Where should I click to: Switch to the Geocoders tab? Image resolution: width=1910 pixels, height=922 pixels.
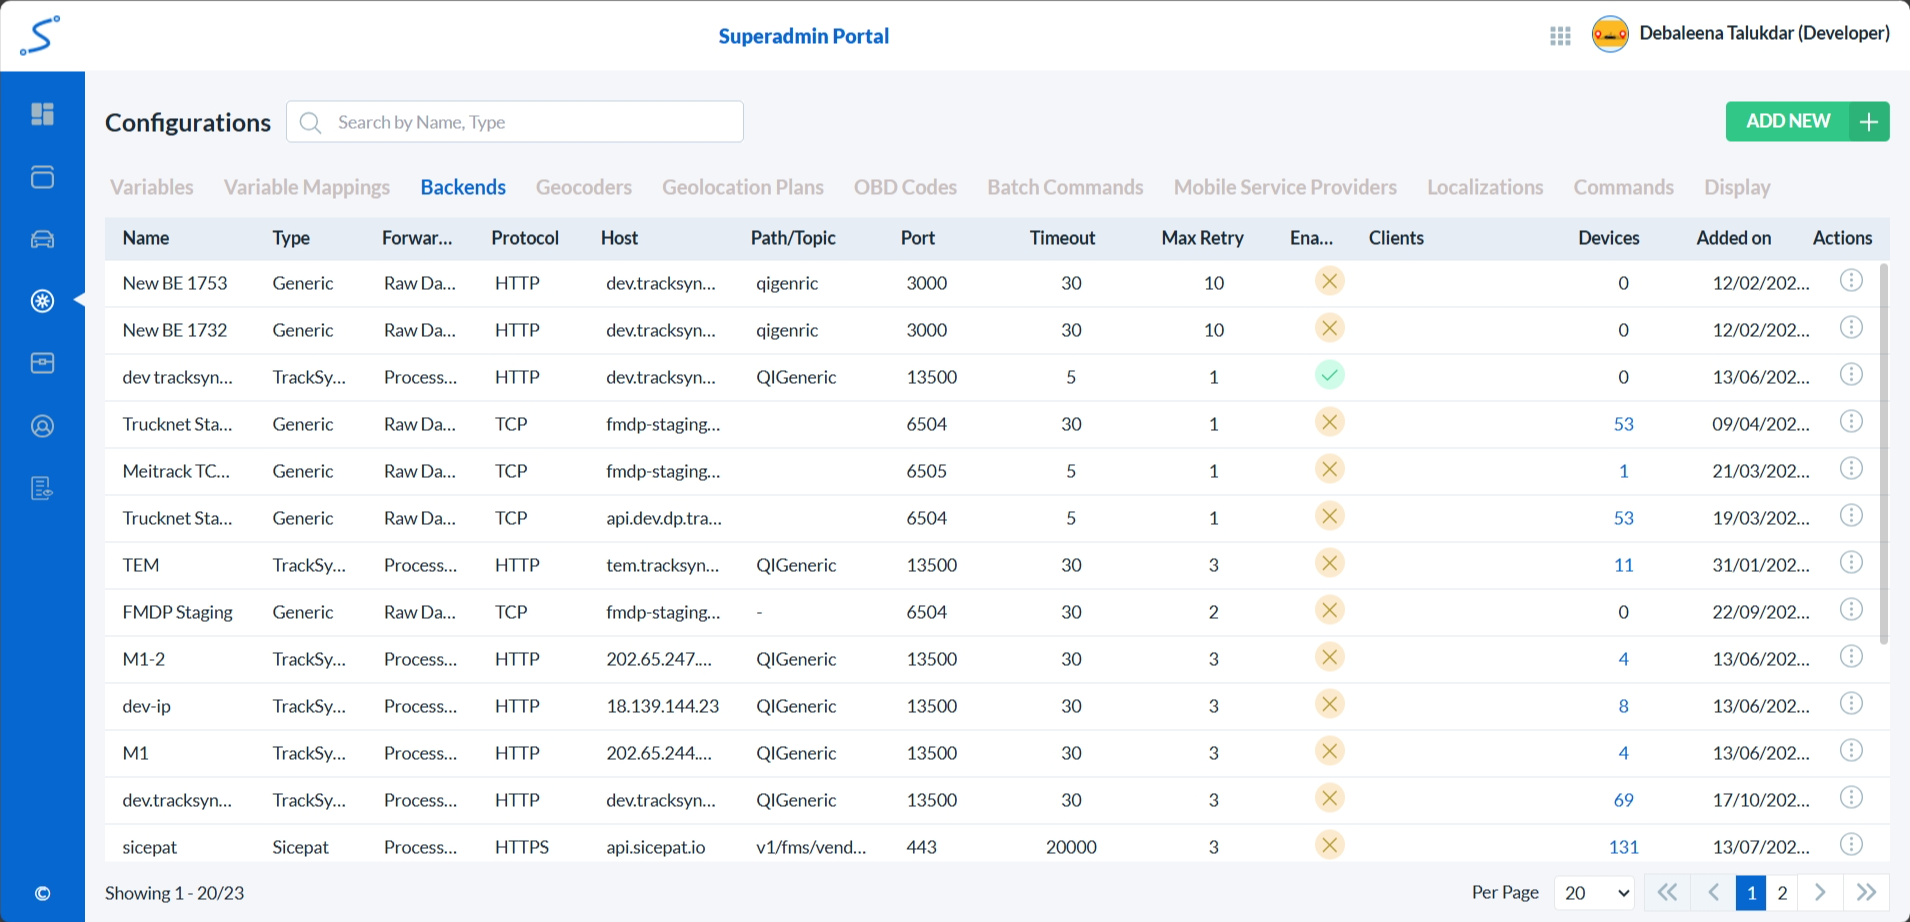click(583, 187)
